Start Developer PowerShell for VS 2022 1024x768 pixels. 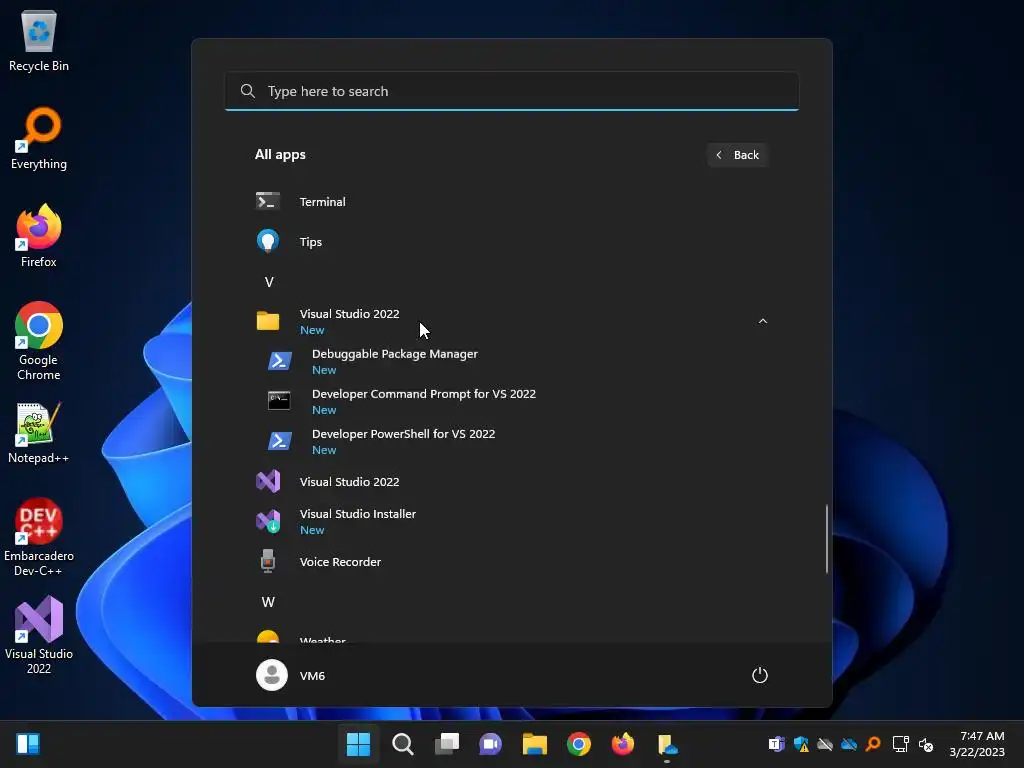click(511, 441)
